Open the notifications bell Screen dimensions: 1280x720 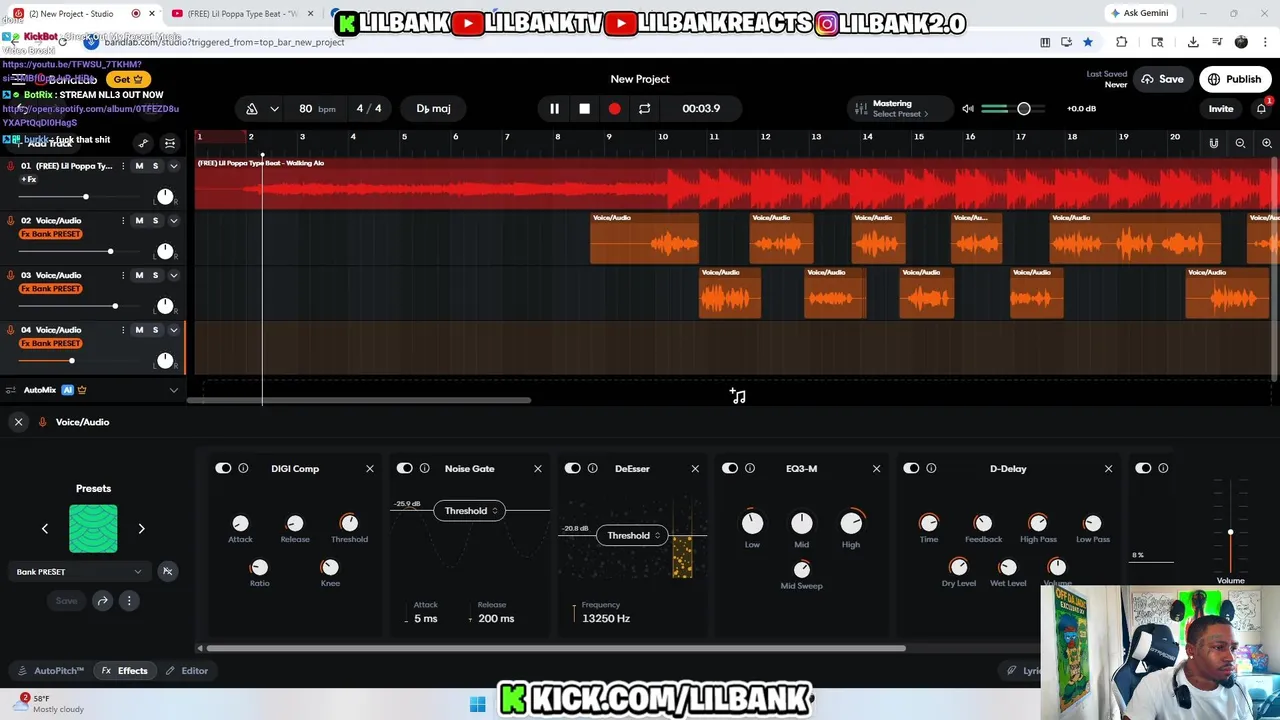click(1262, 108)
